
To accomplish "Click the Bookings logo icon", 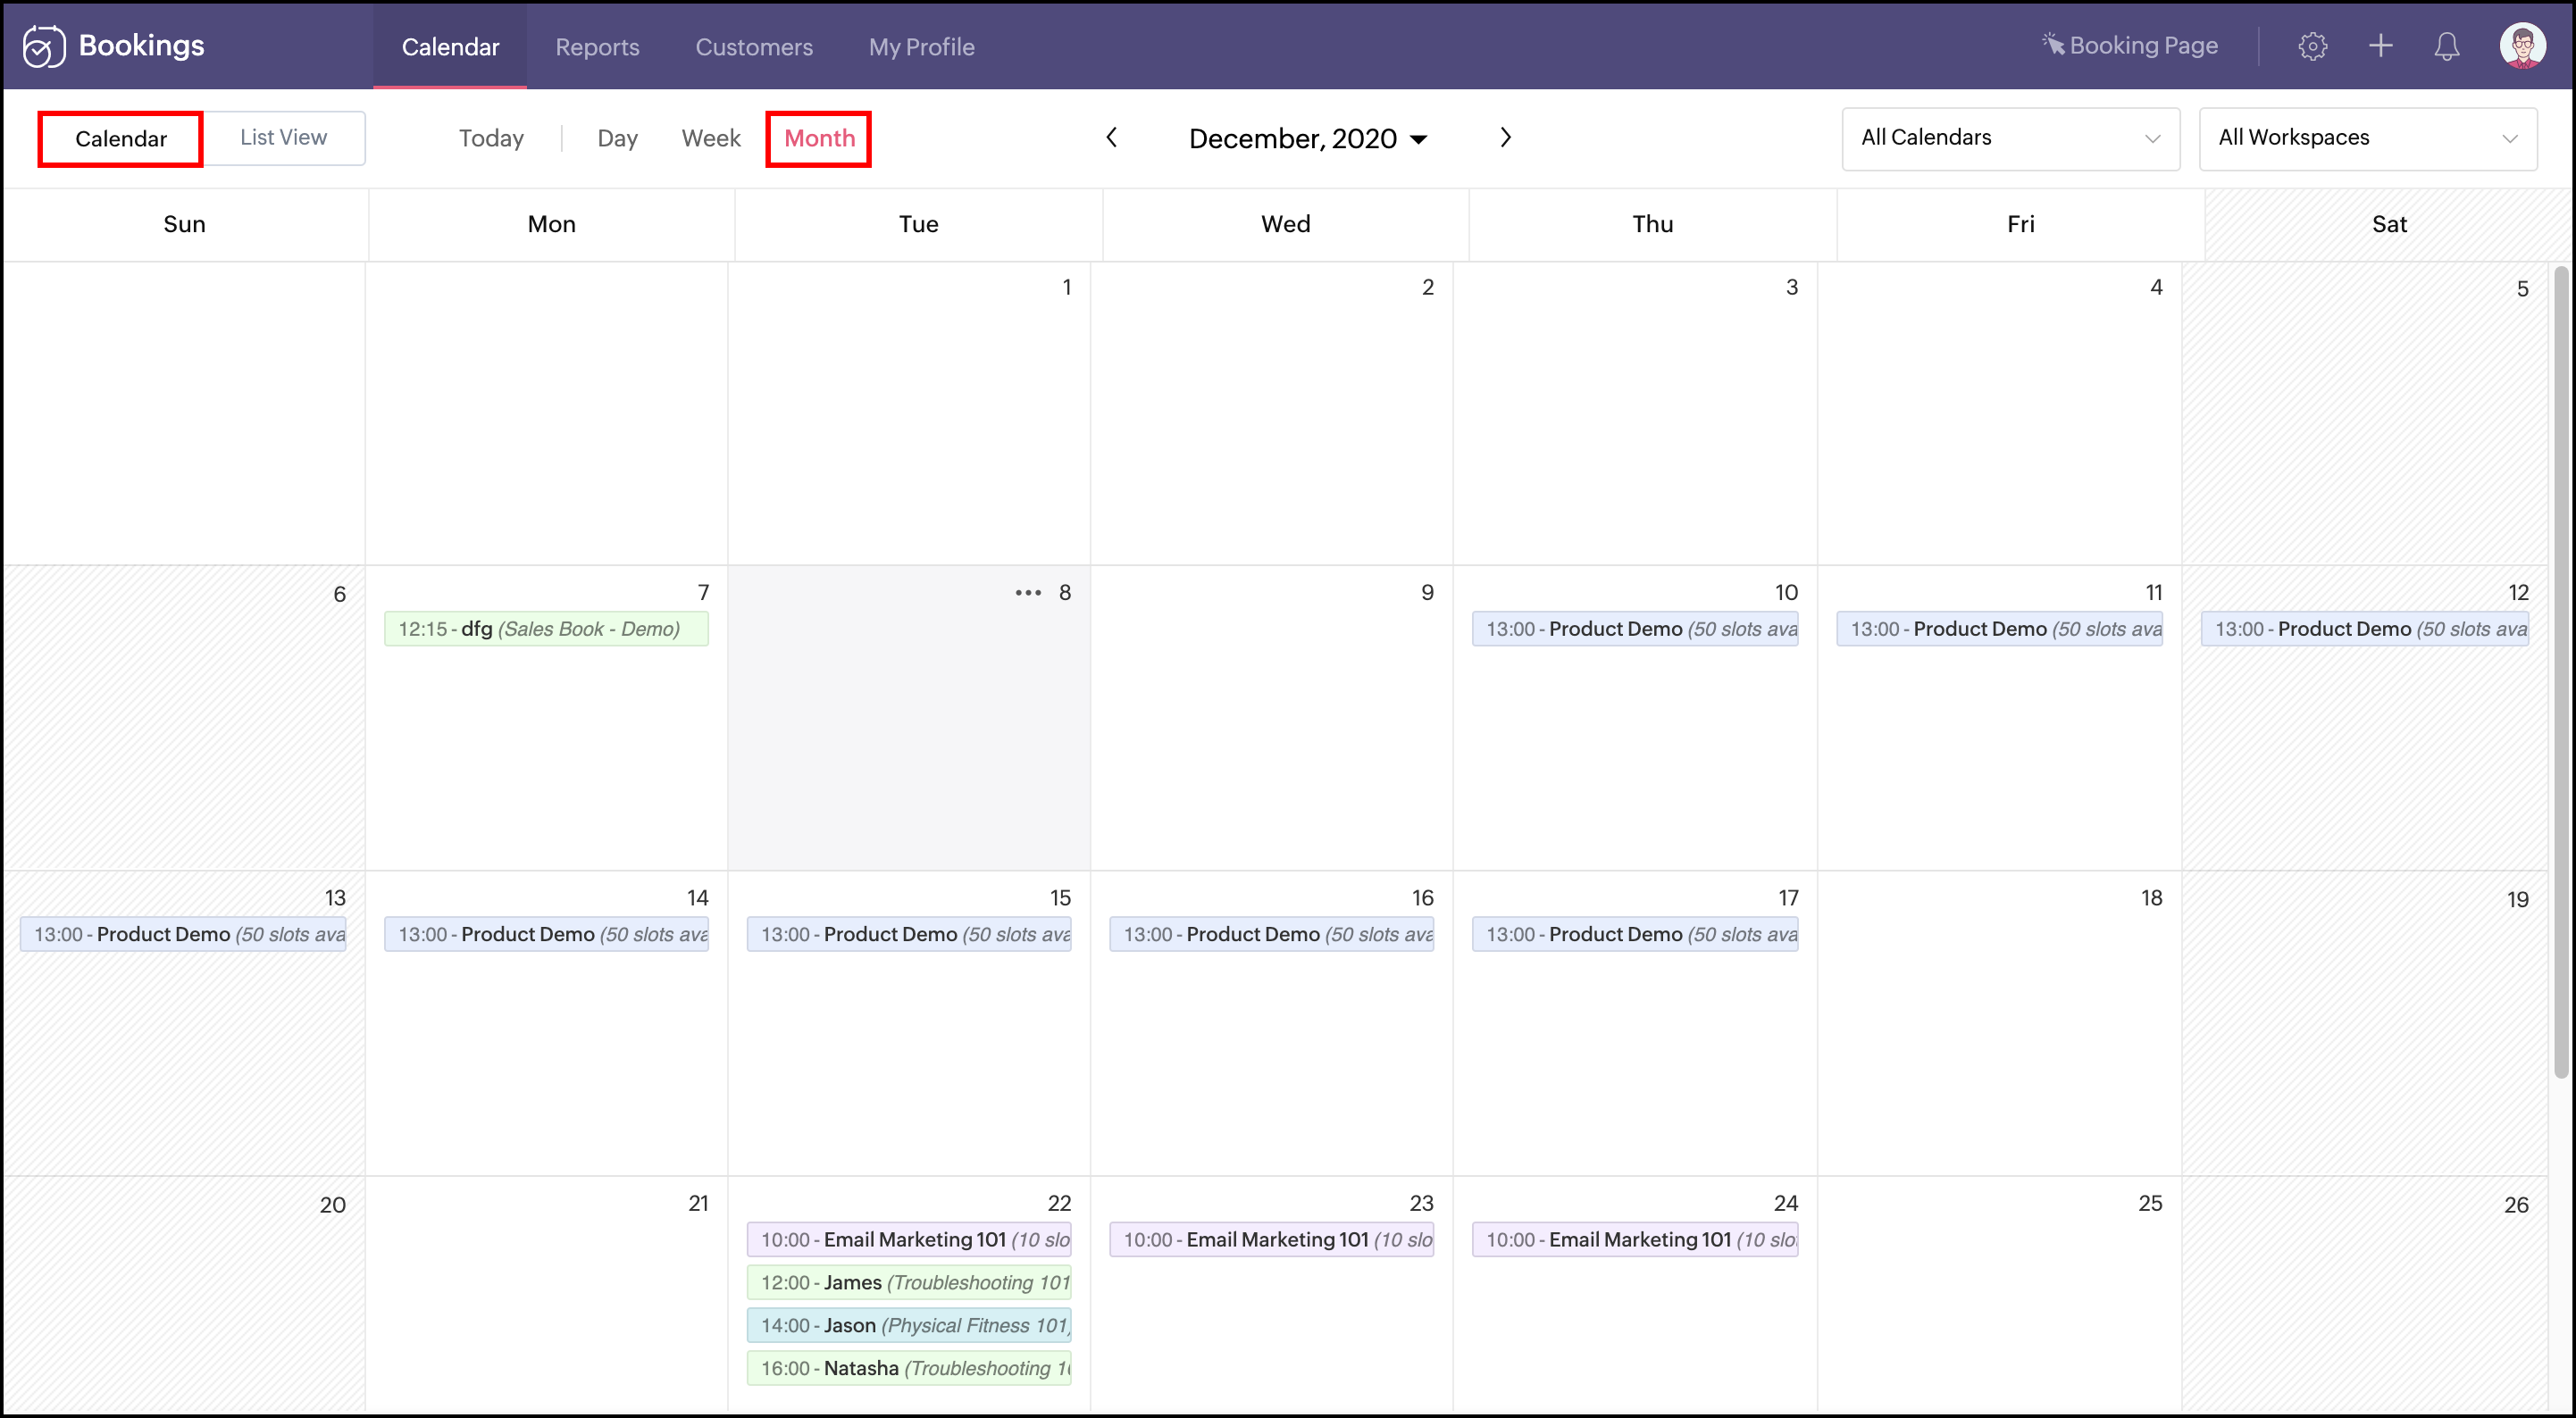I will (44, 46).
